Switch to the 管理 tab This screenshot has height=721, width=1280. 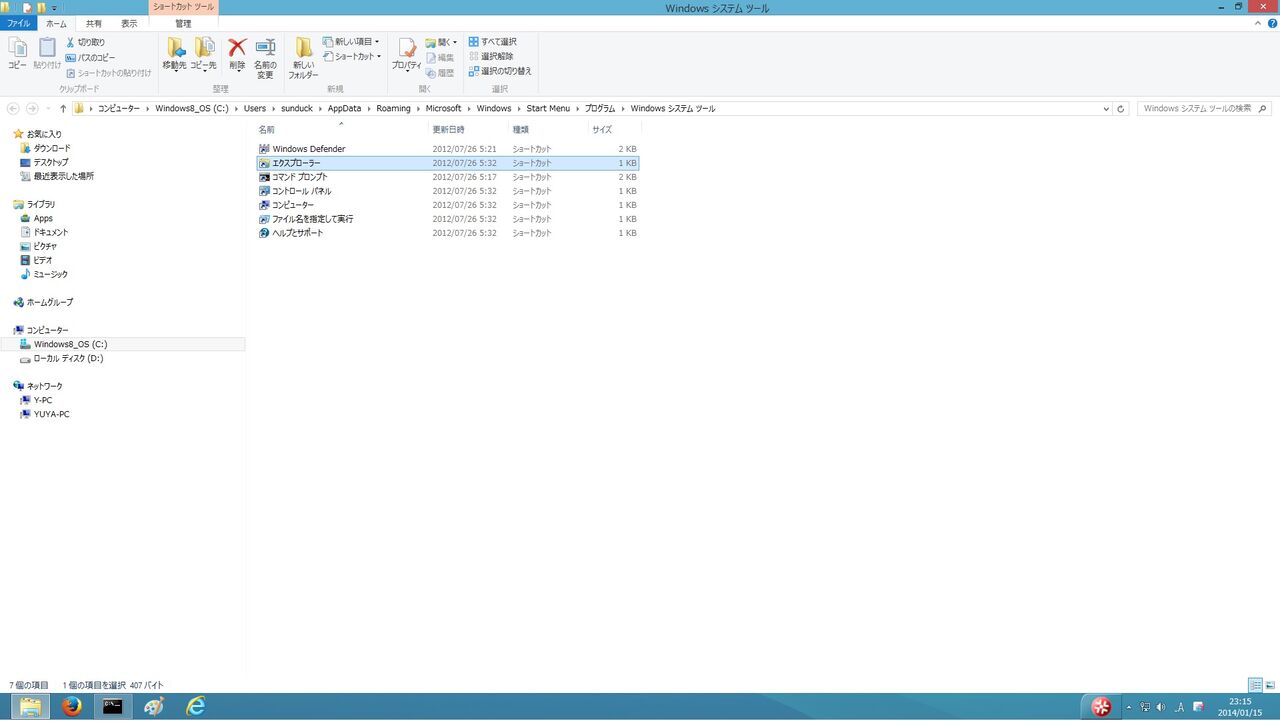[183, 23]
